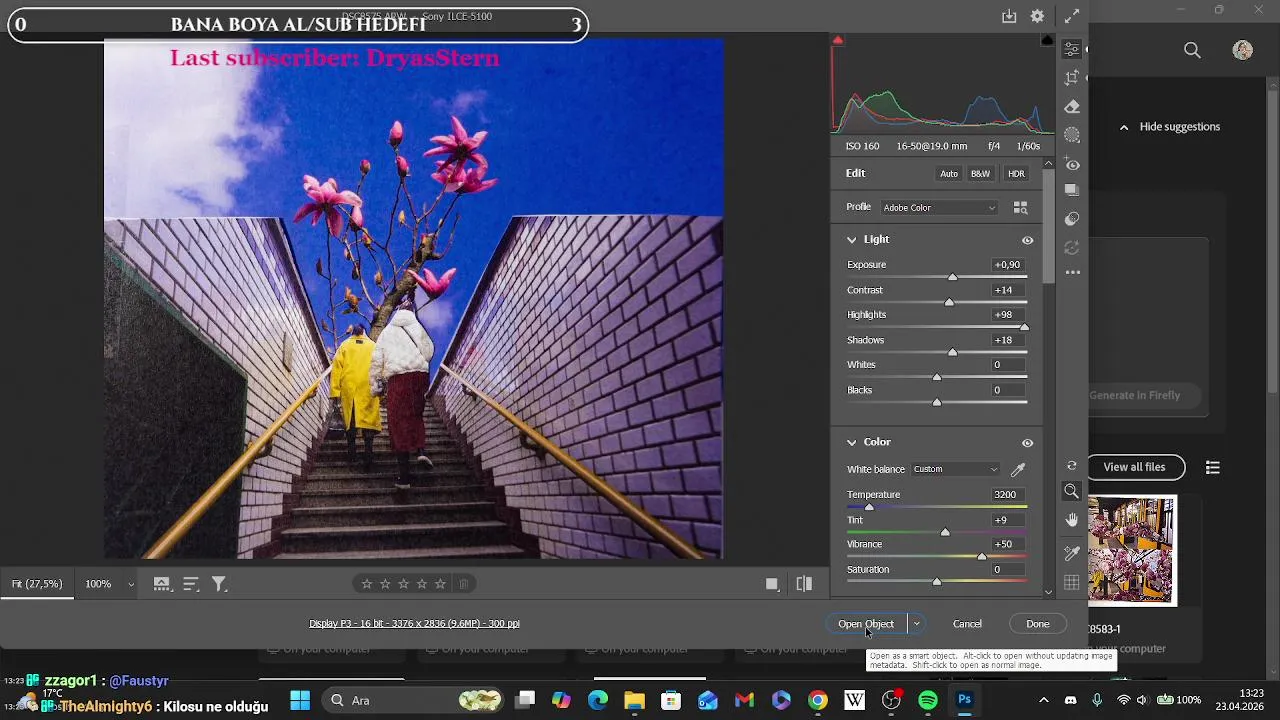1280x720 pixels.
Task: Click View all files button
Action: point(1134,467)
